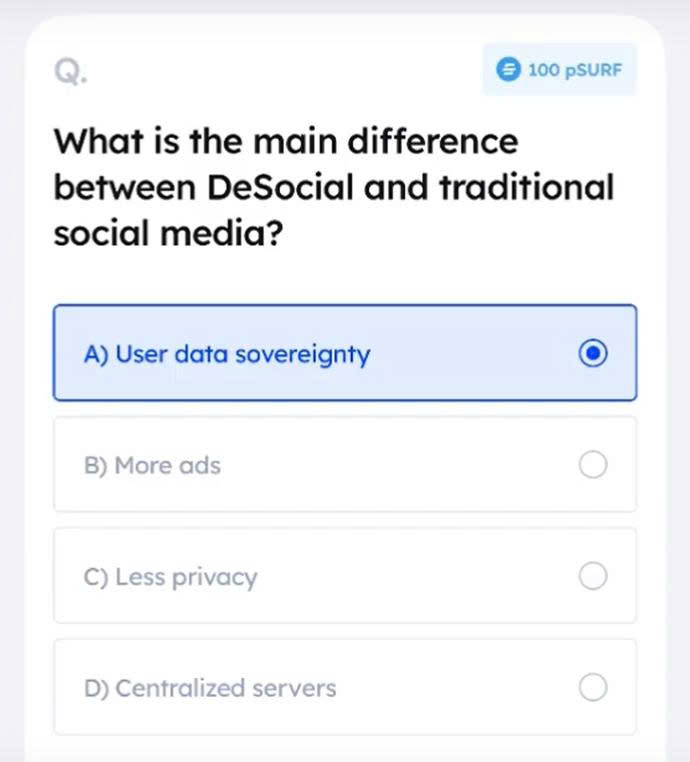Click the "D) Centralized servers" answer text
Viewport: 690px width, 762px height.
coord(210,688)
